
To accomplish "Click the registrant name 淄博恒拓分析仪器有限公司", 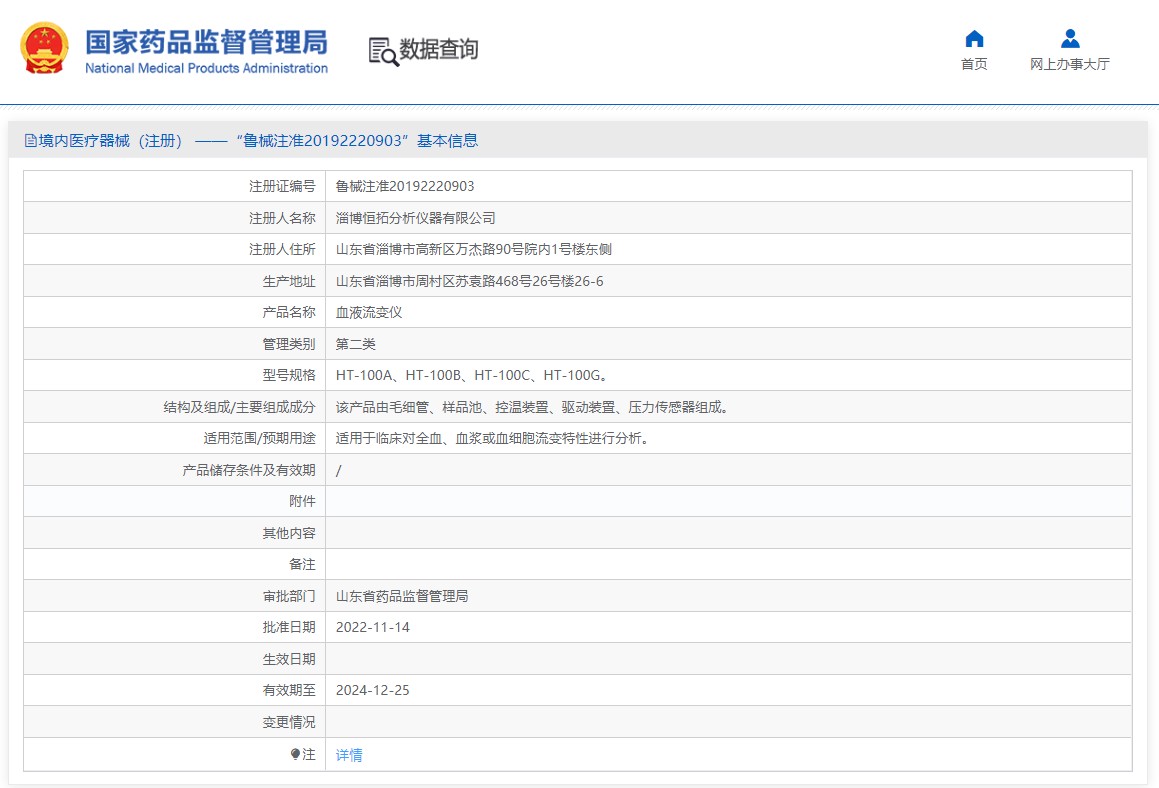I will (x=415, y=218).
